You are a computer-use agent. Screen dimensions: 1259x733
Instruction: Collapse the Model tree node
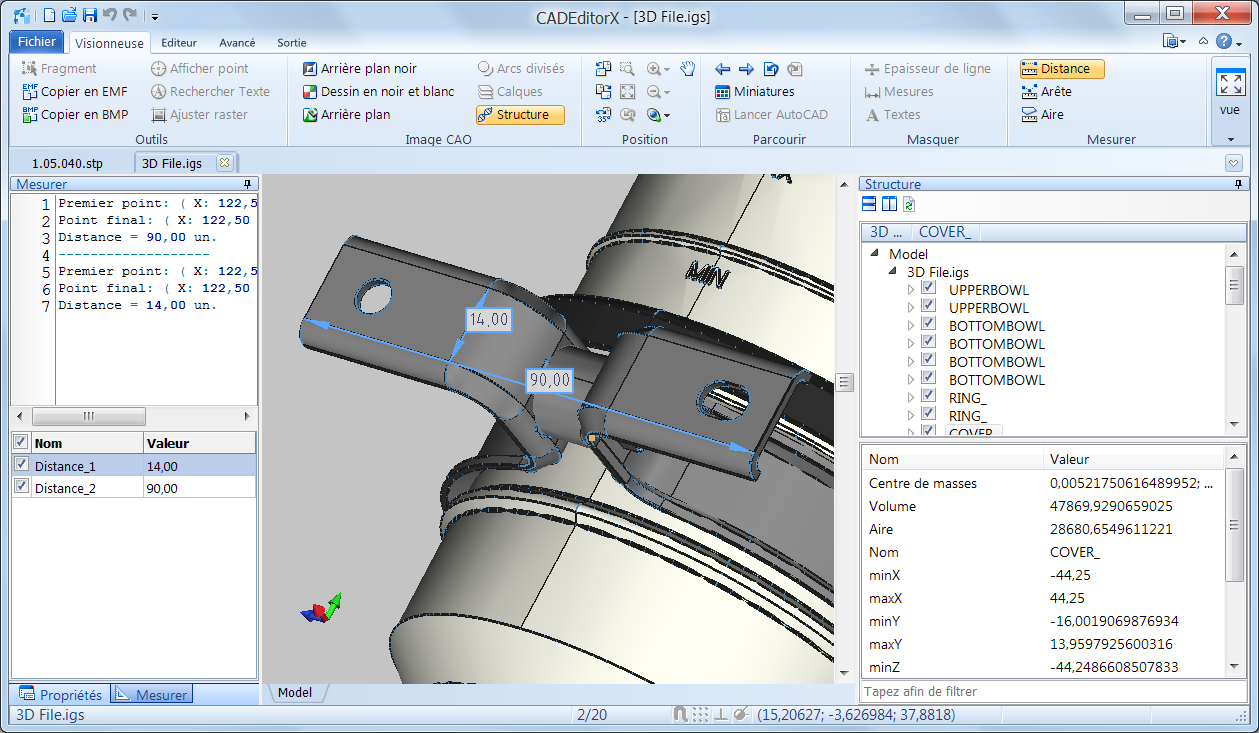click(x=876, y=254)
